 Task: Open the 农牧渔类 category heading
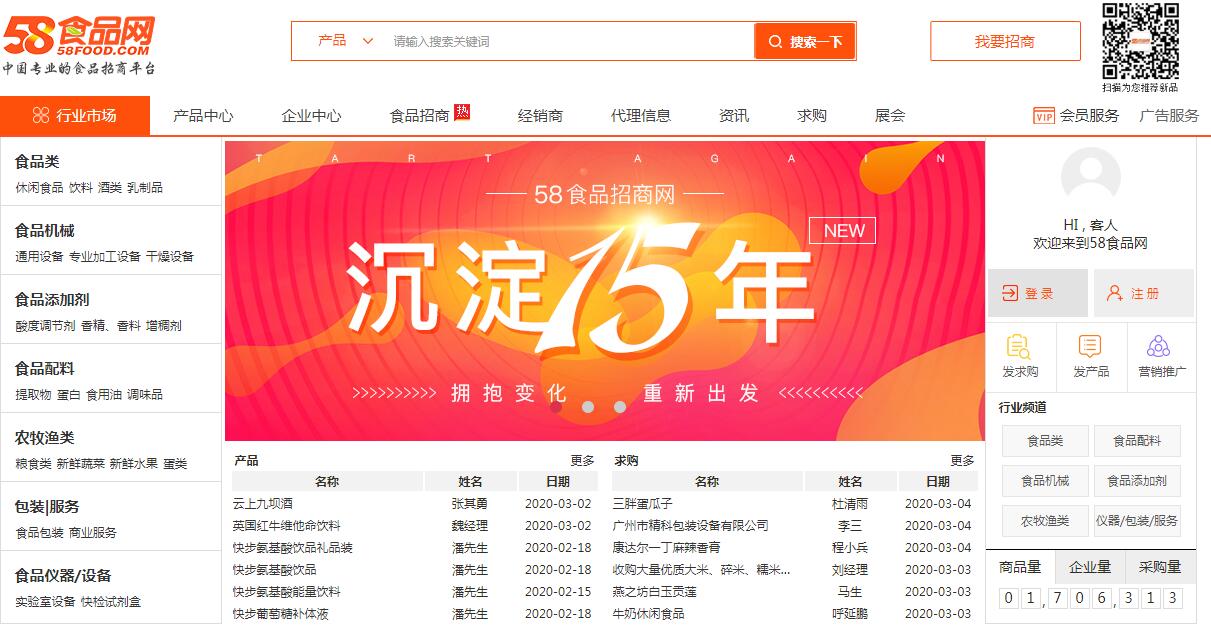click(x=44, y=438)
